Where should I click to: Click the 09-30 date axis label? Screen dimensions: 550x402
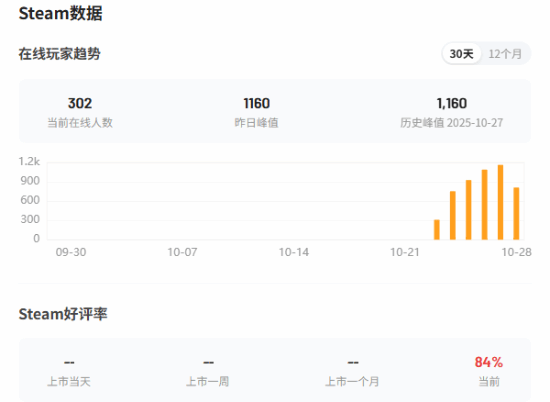pyautogui.click(x=71, y=252)
